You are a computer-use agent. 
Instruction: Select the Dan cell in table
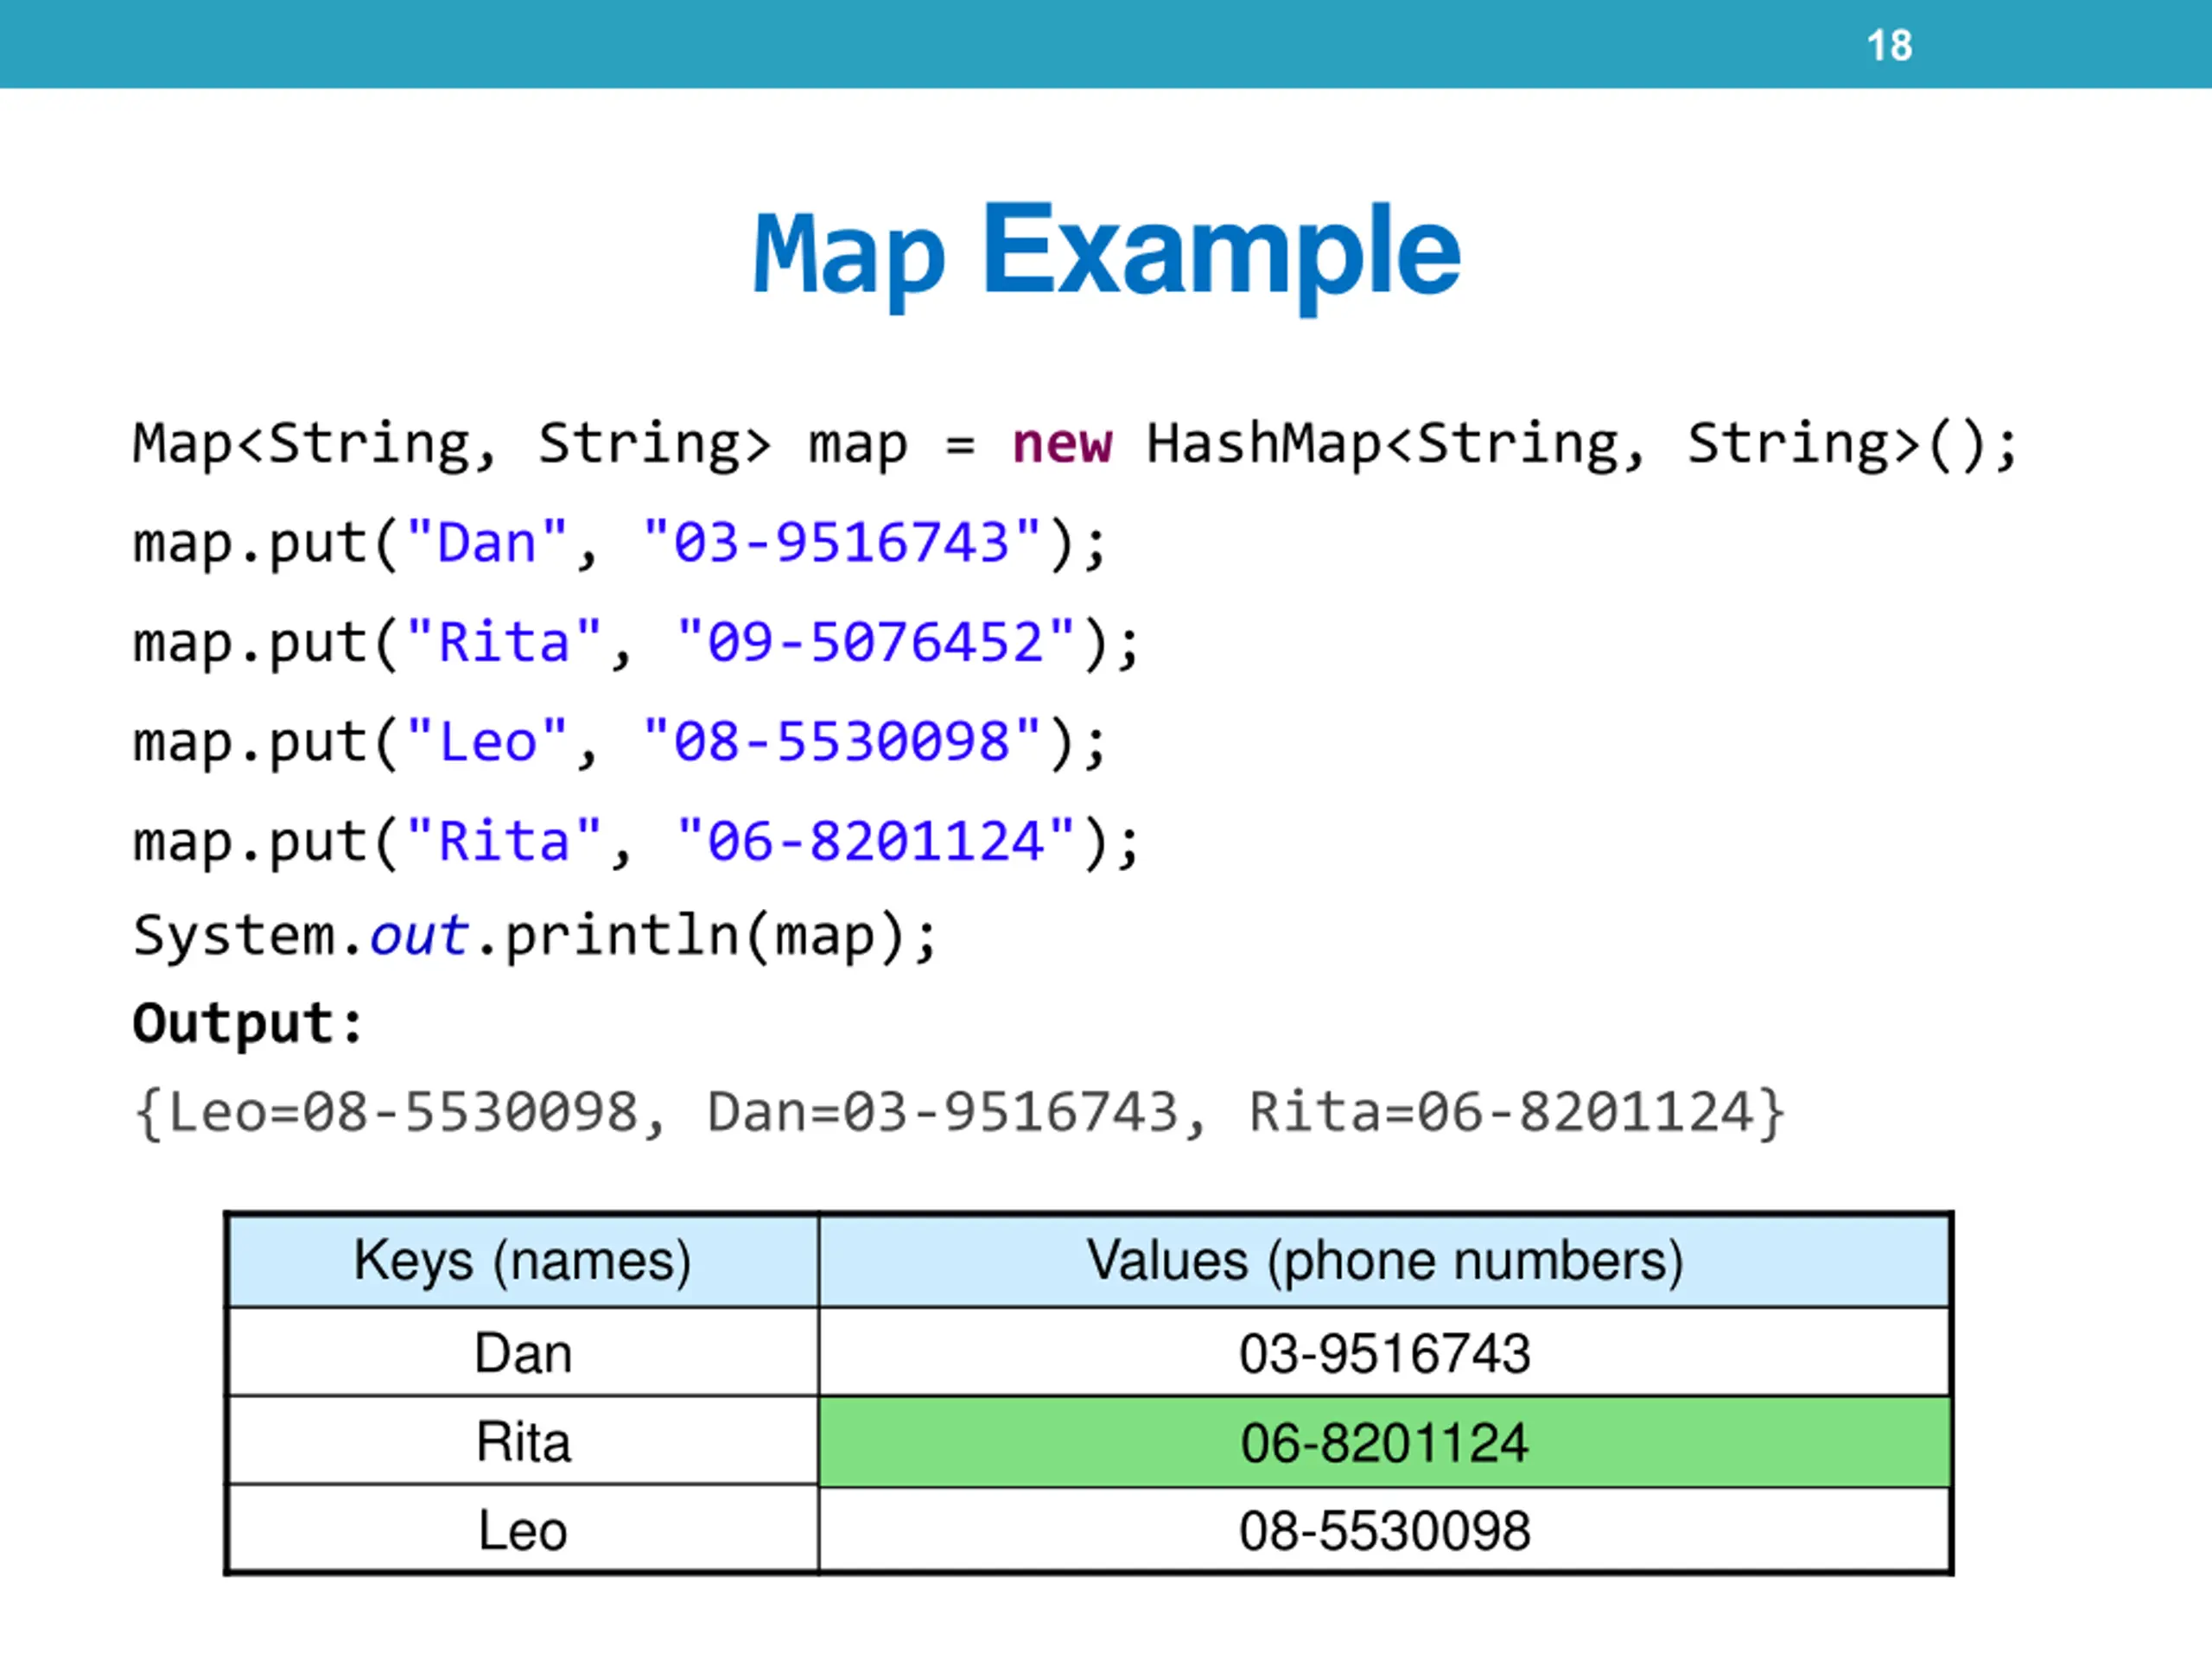(x=523, y=1352)
